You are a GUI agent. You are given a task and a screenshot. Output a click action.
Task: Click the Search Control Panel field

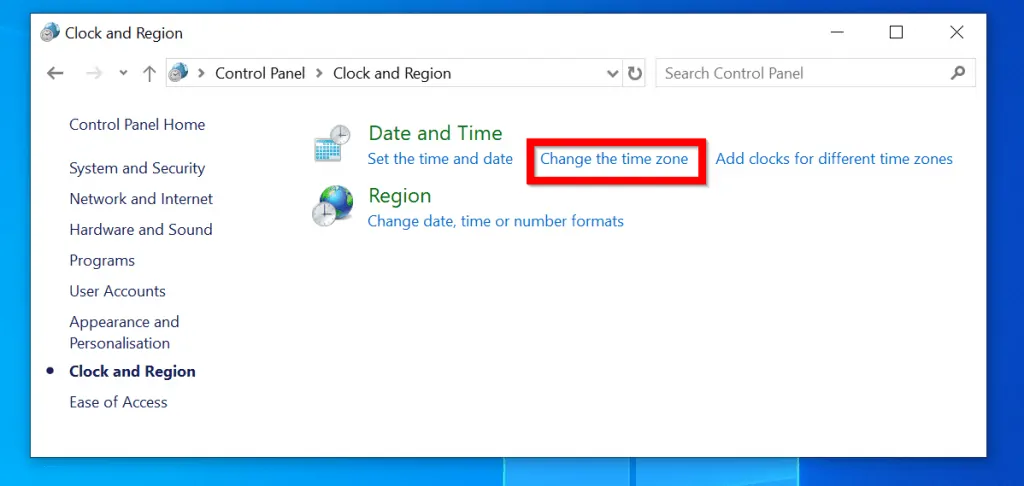click(x=803, y=73)
